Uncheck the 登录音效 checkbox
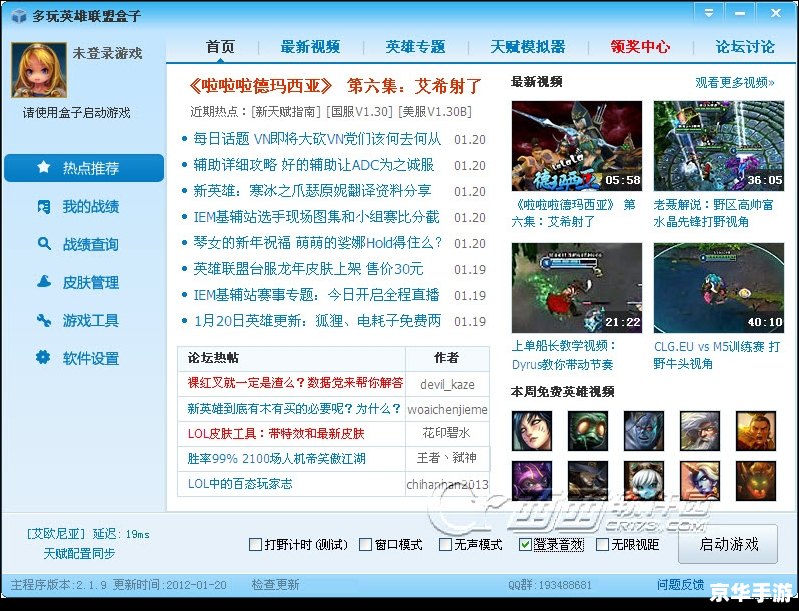Screen dimensions: 799x611 coord(525,545)
